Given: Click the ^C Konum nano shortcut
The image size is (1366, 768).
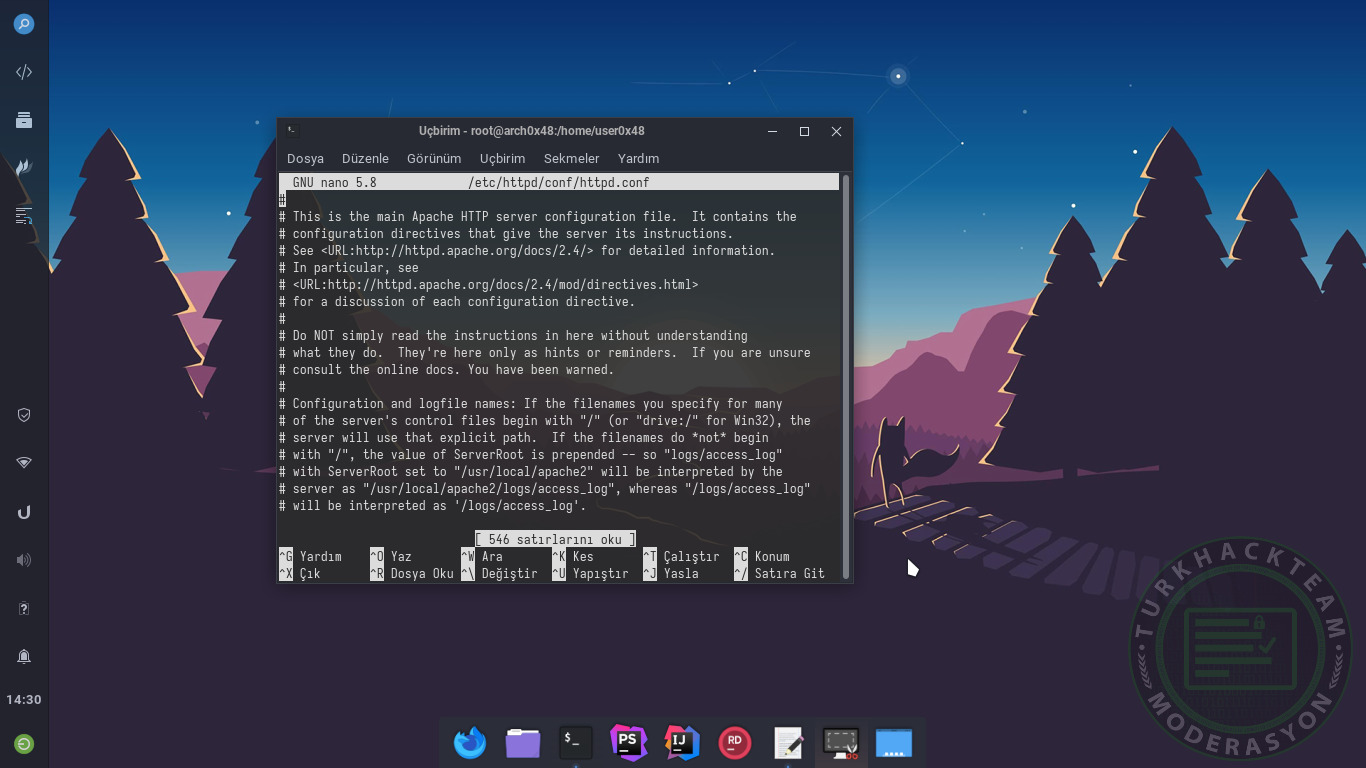Looking at the screenshot, I should (x=762, y=557).
